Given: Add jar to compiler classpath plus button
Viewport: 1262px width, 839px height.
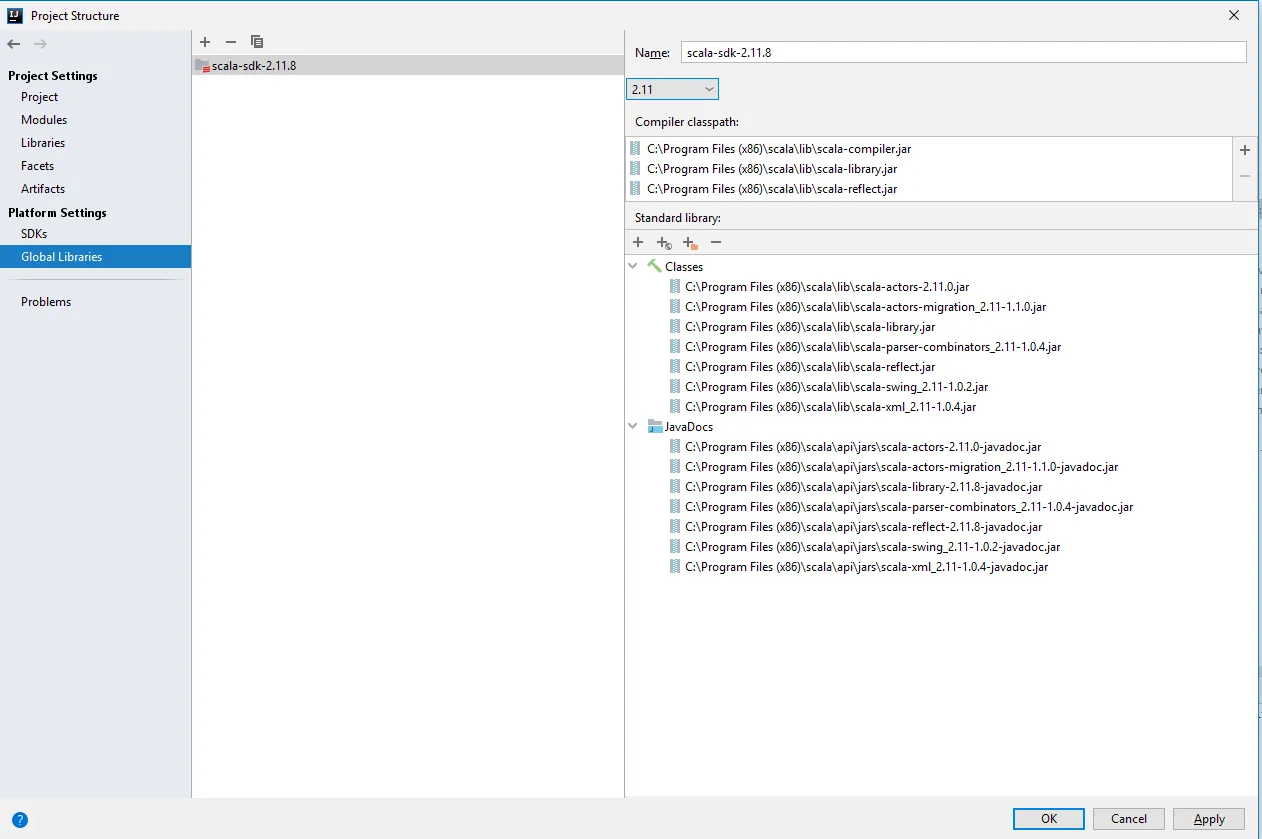Looking at the screenshot, I should pos(1245,150).
